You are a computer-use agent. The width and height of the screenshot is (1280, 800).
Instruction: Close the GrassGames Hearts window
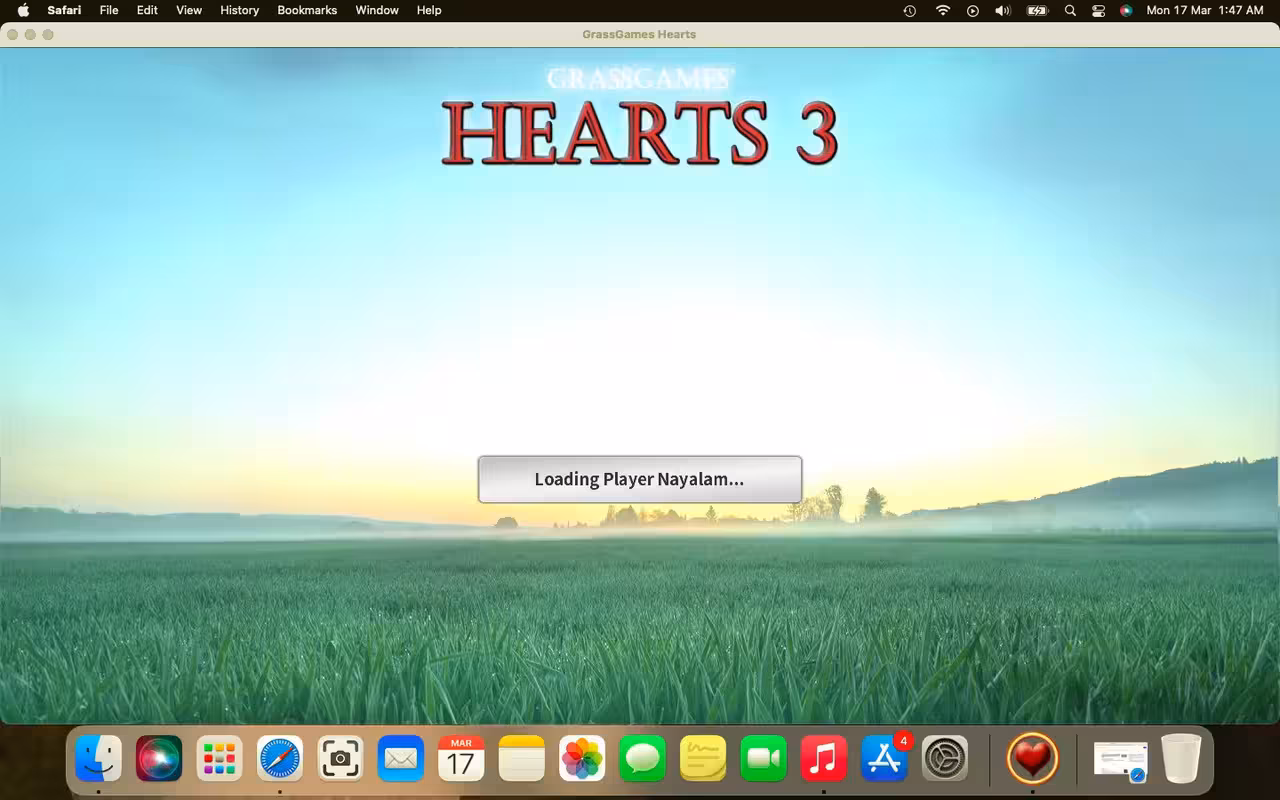point(12,34)
